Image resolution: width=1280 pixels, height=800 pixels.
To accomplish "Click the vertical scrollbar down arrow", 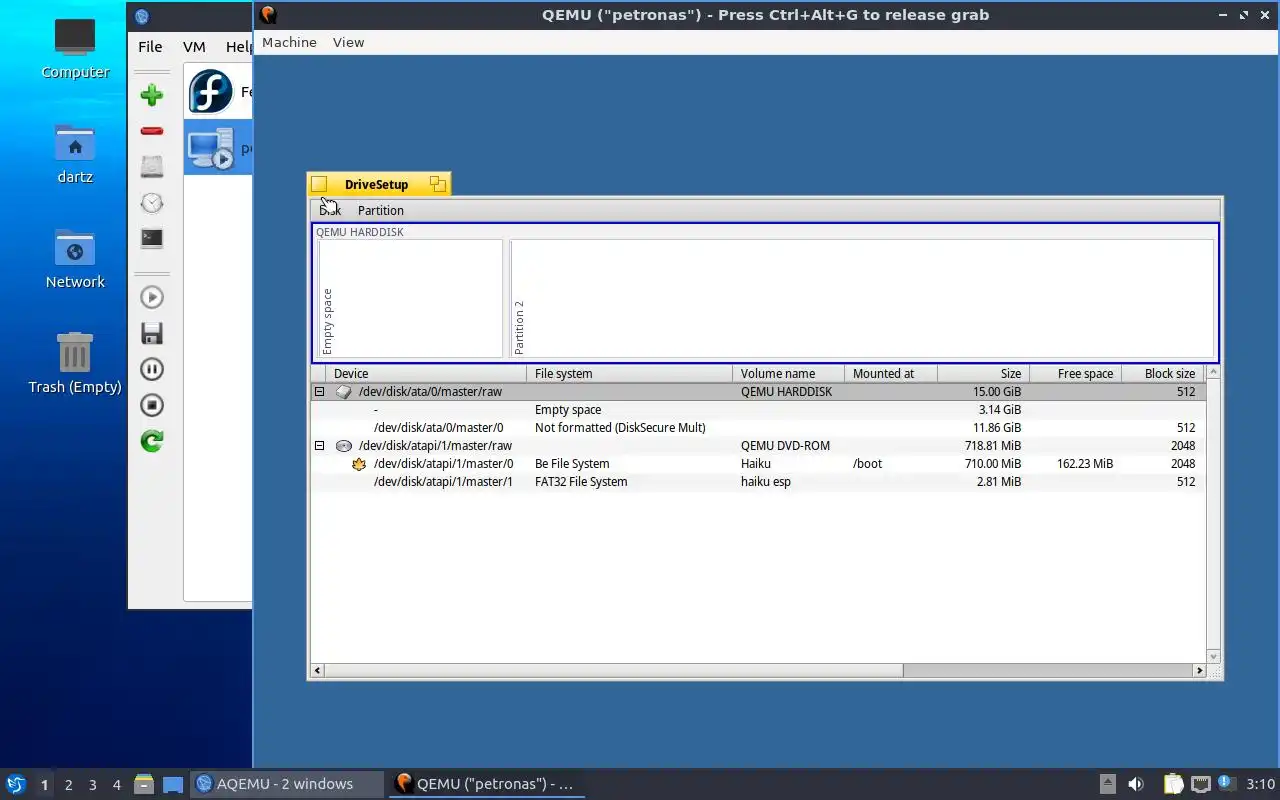I will (x=1214, y=657).
